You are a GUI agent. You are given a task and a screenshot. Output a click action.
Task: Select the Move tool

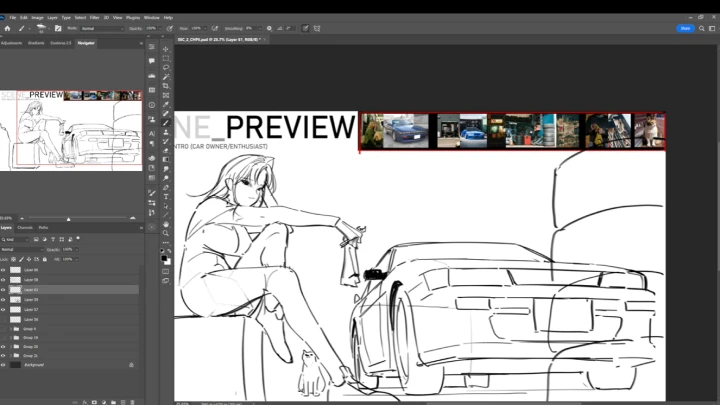click(x=166, y=49)
